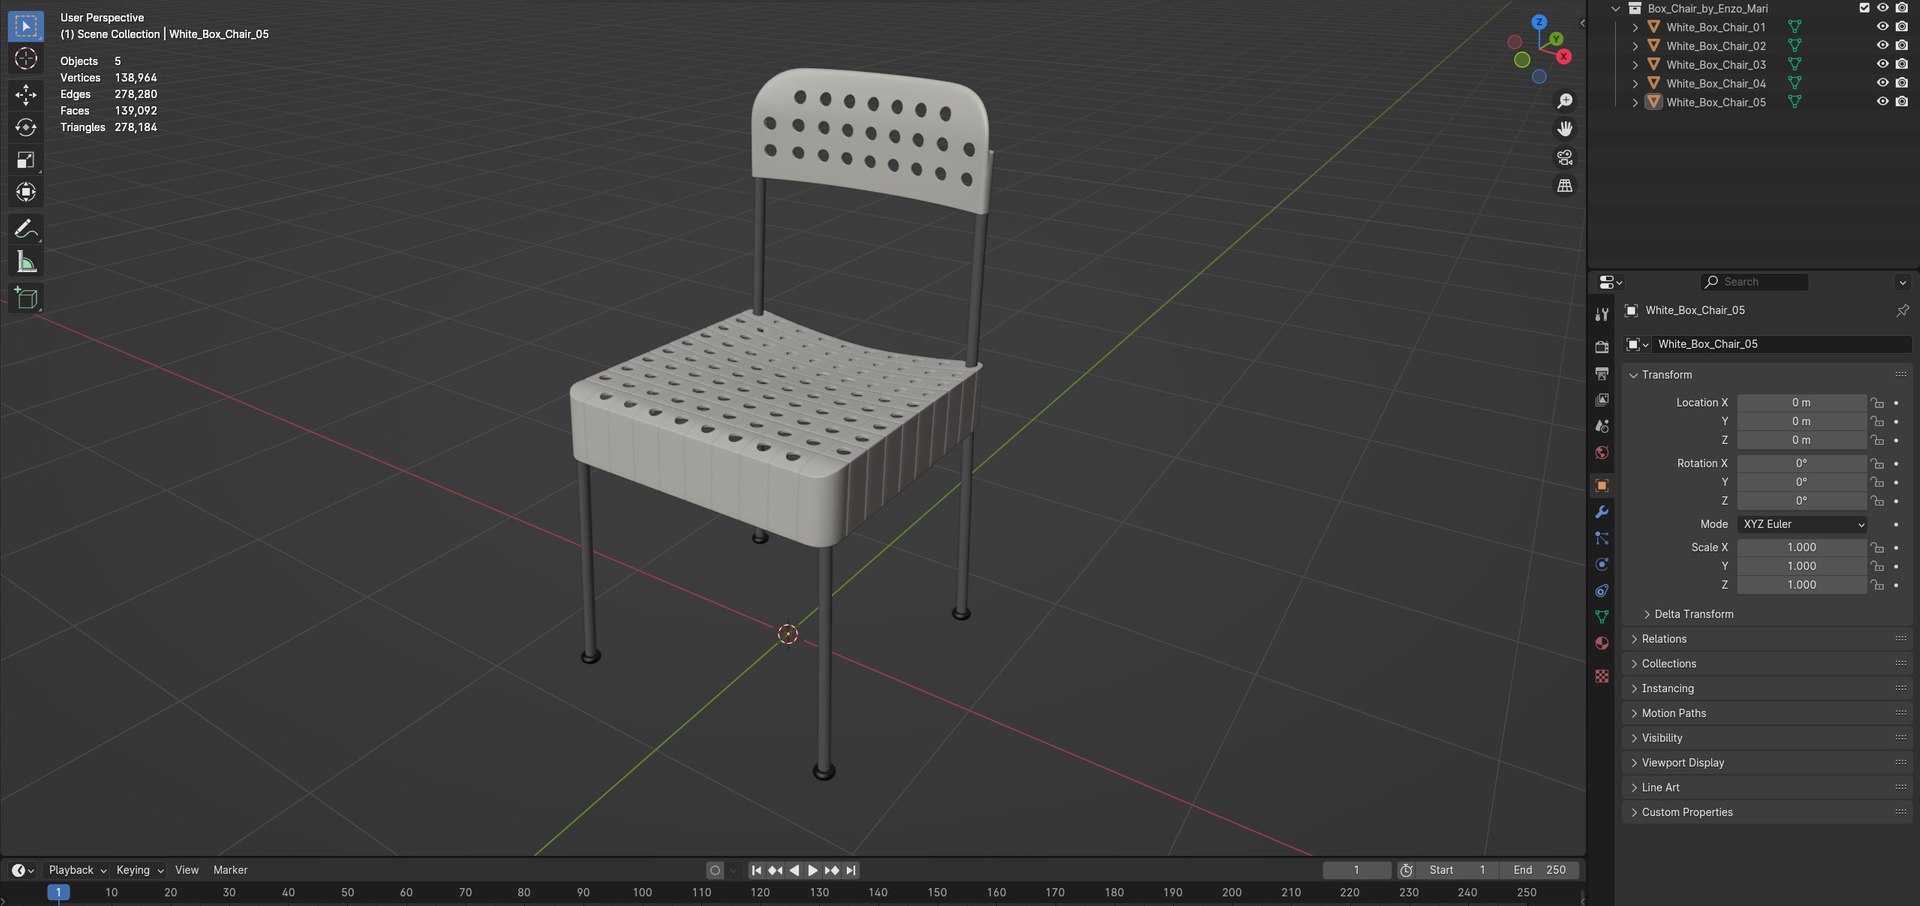
Task: Select the Rotate tool
Action: pos(26,127)
